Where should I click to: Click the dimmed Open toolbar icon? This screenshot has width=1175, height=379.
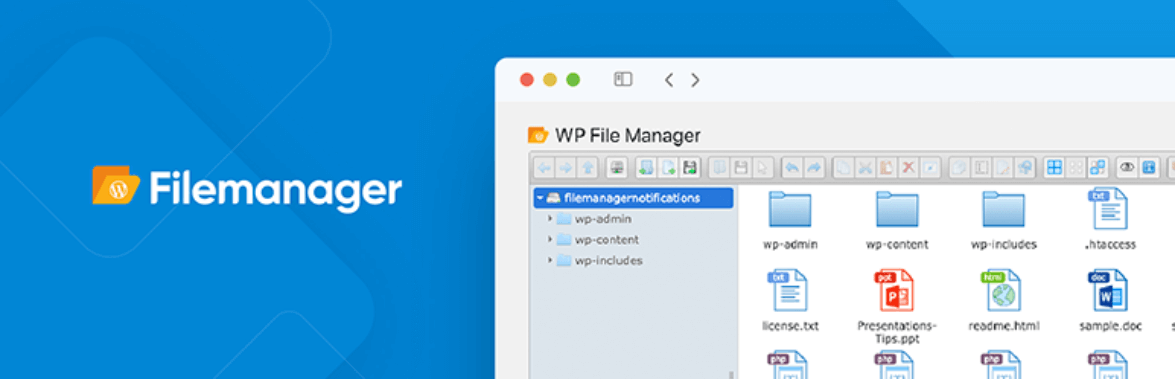719,168
